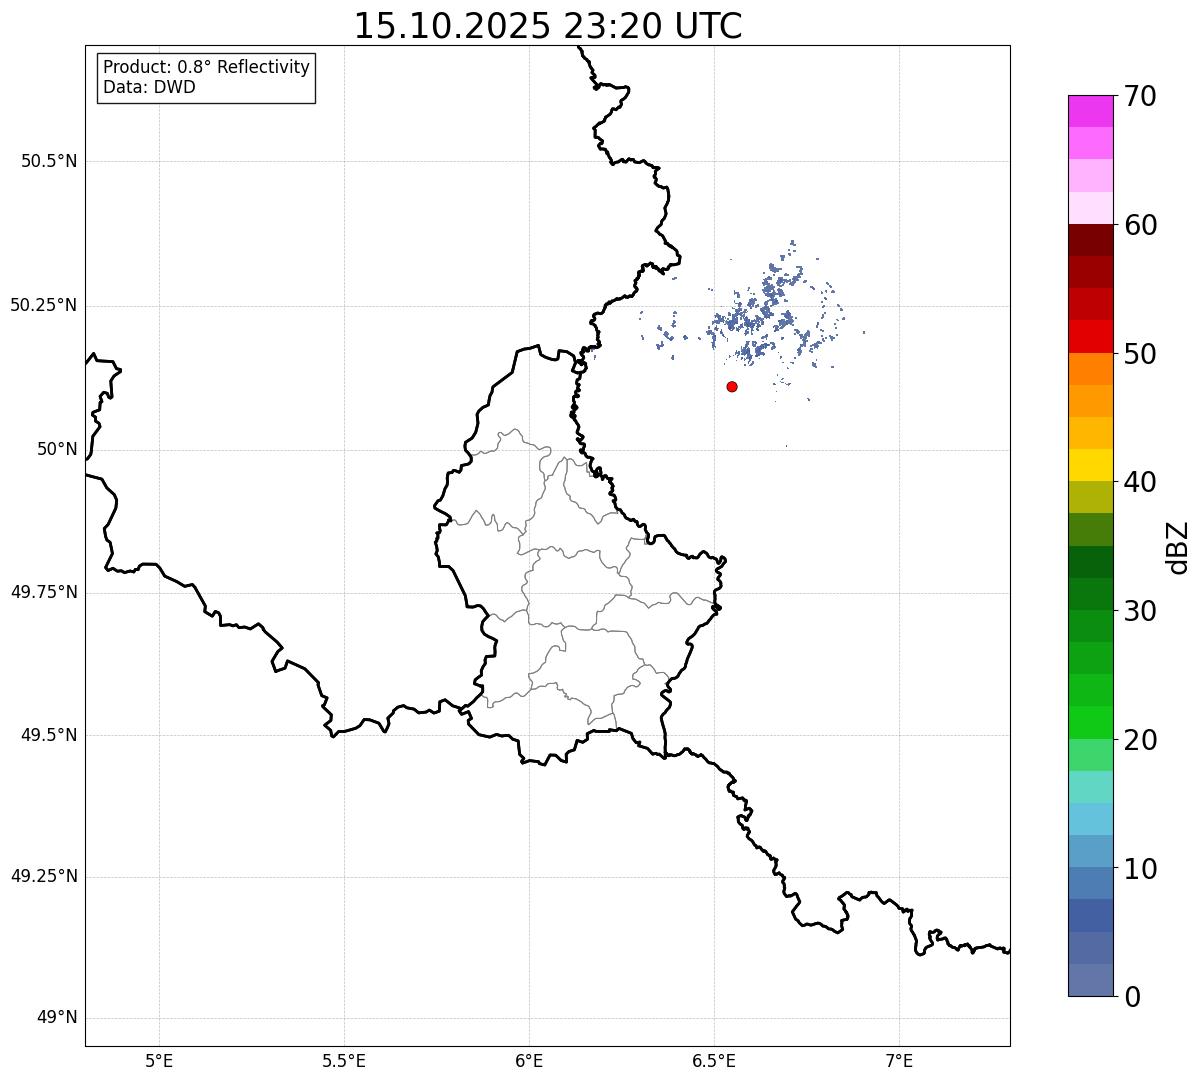Image resolution: width=1202 pixels, height=1081 pixels.
Task: Click the colorbar tick value 10
Action: (x=1141, y=869)
